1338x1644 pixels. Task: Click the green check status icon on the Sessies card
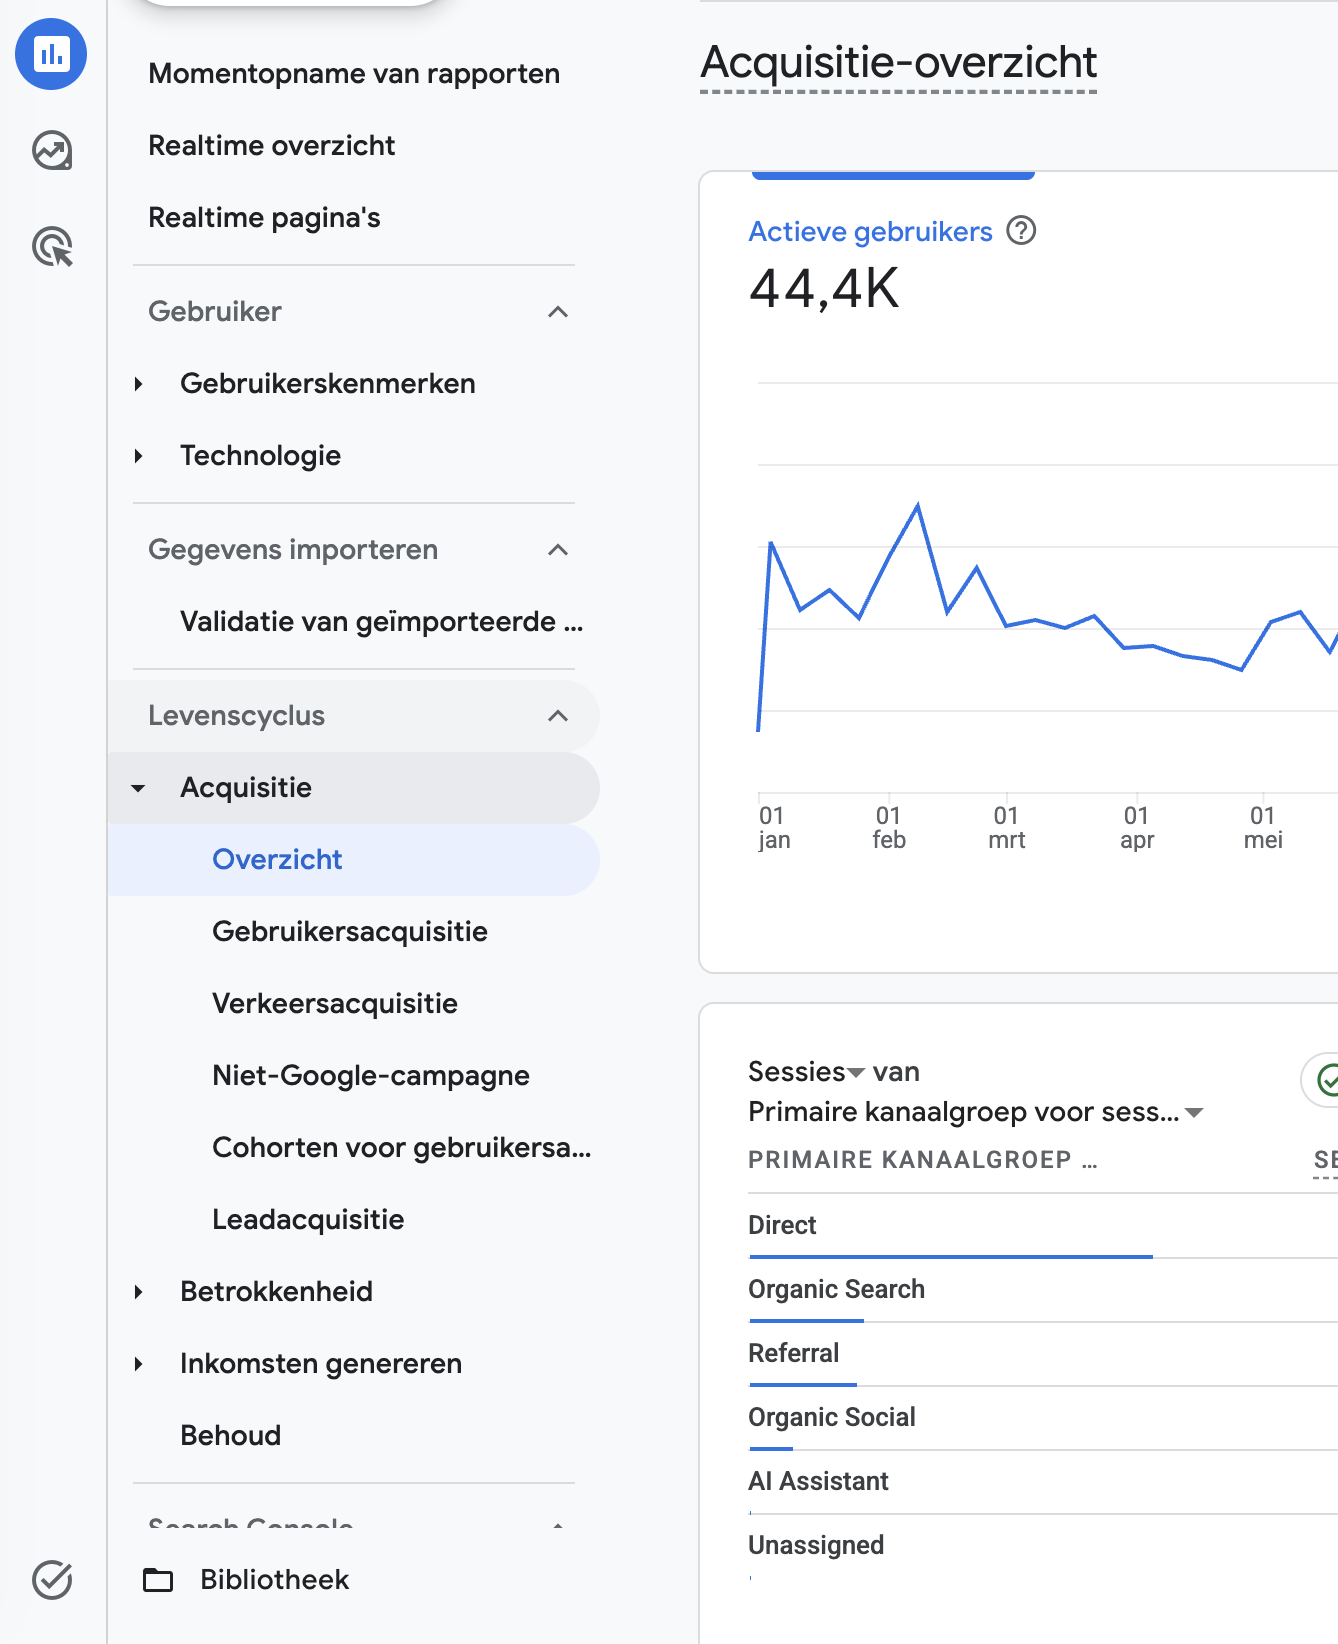(1326, 1080)
